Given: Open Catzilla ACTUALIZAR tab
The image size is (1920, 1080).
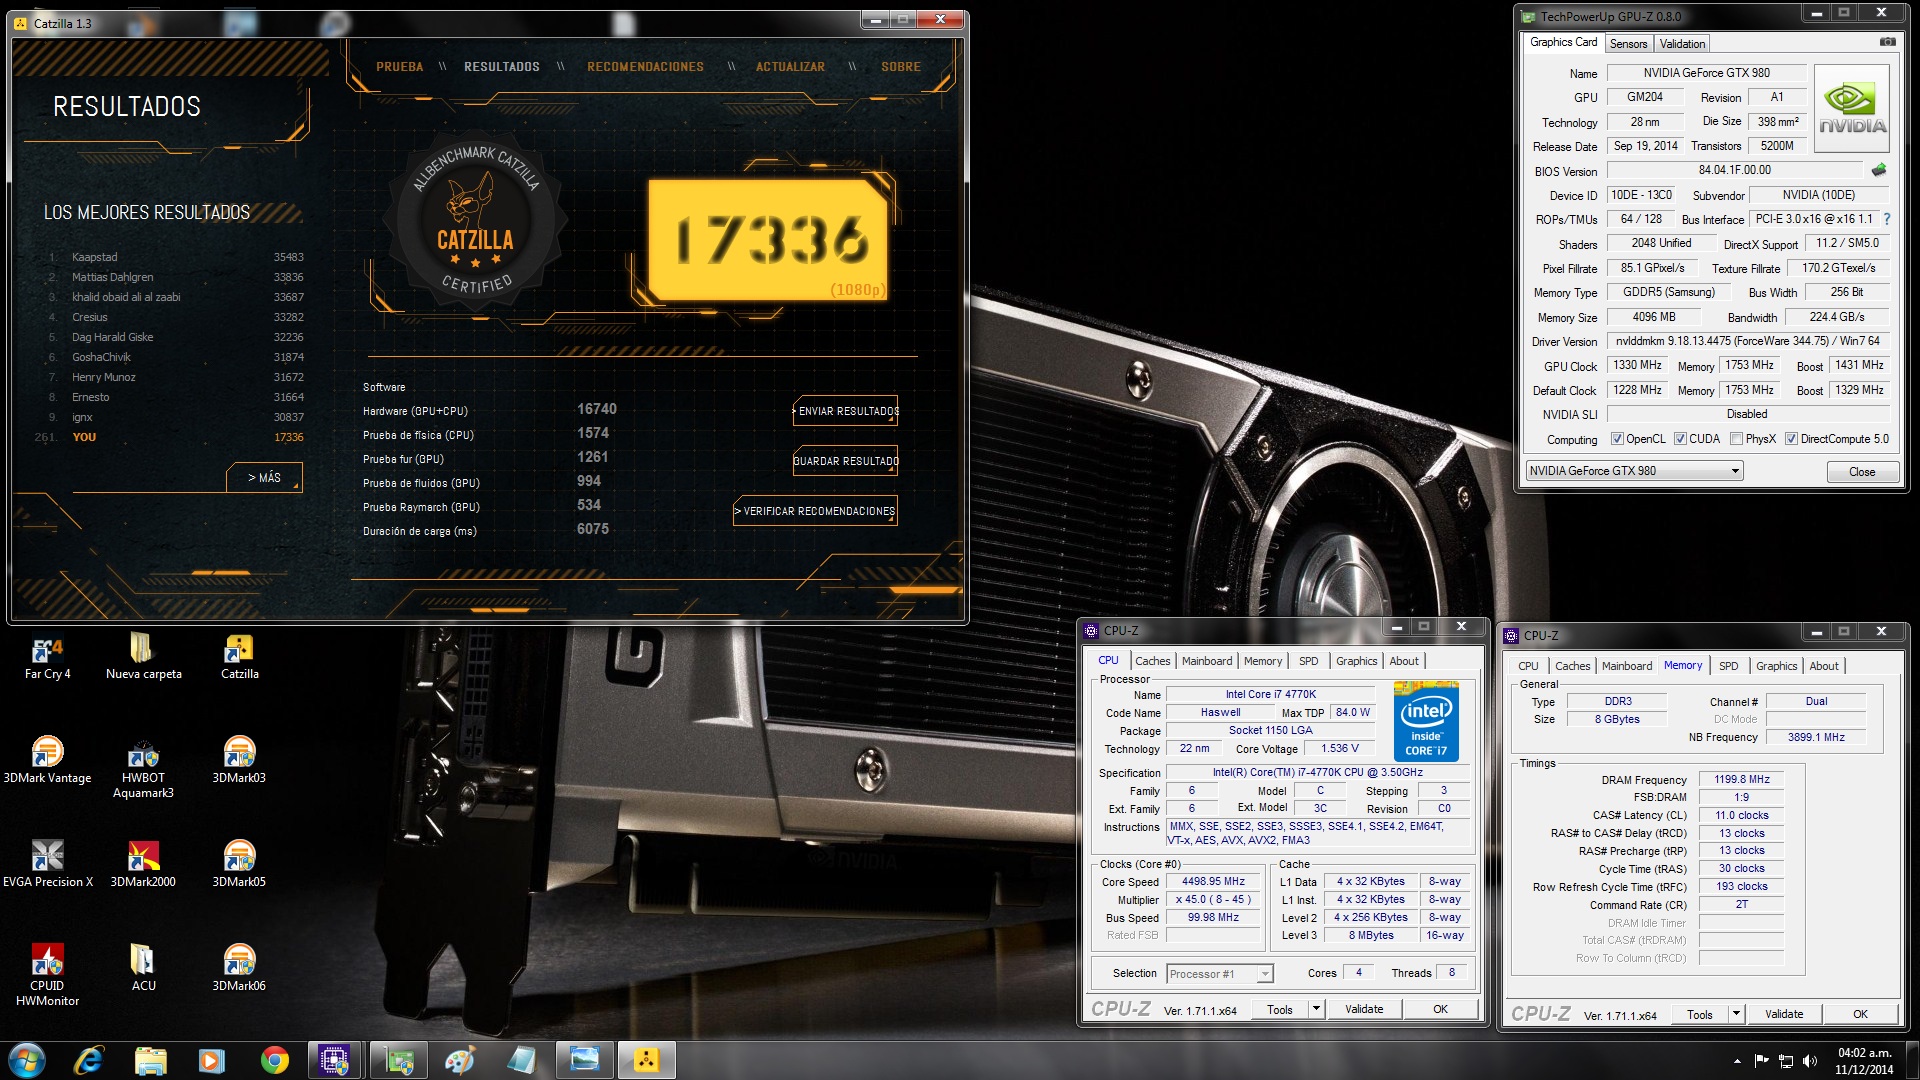Looking at the screenshot, I should [790, 67].
